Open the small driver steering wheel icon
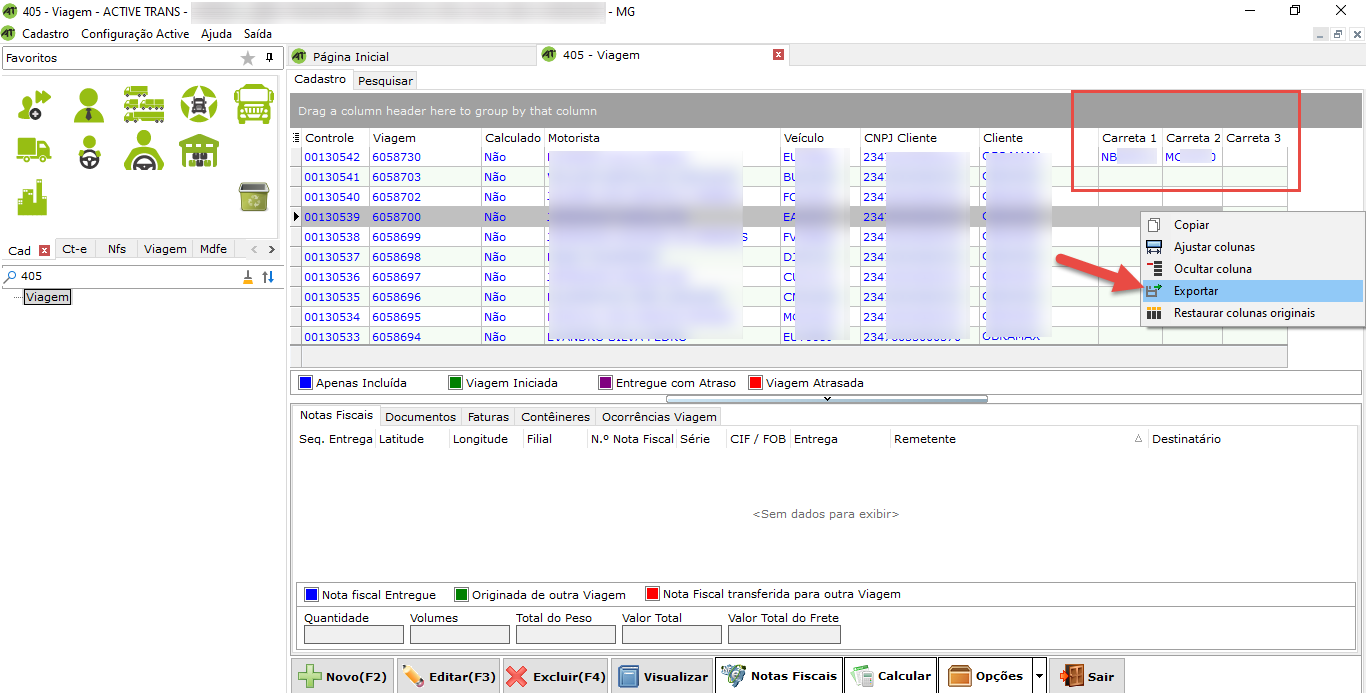The image size is (1366, 693). [89, 152]
